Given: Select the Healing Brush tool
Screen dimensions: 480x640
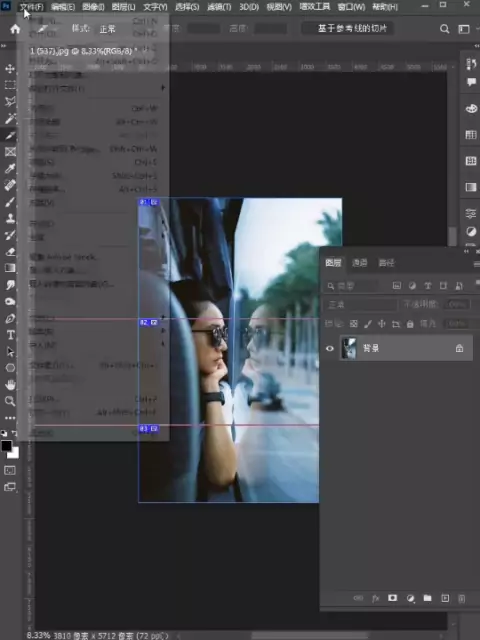Looking at the screenshot, I should [10, 185].
